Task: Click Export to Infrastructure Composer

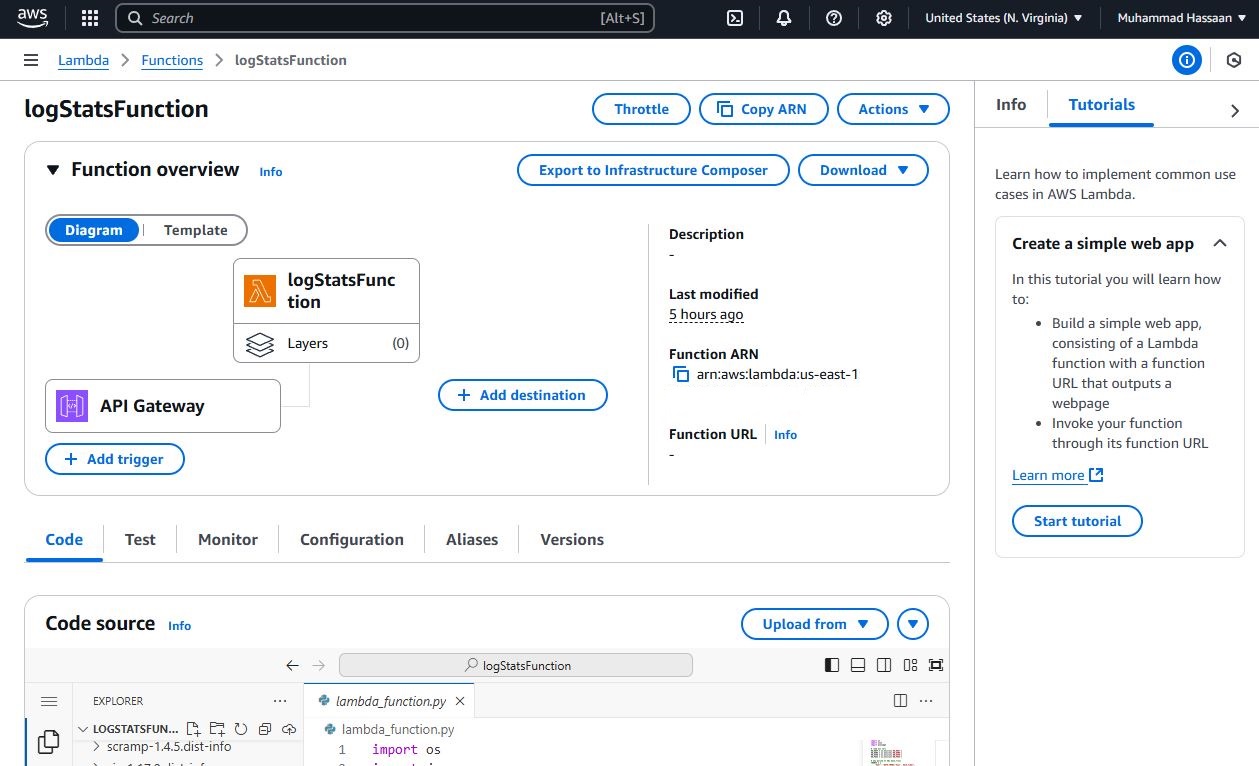Action: [x=653, y=170]
